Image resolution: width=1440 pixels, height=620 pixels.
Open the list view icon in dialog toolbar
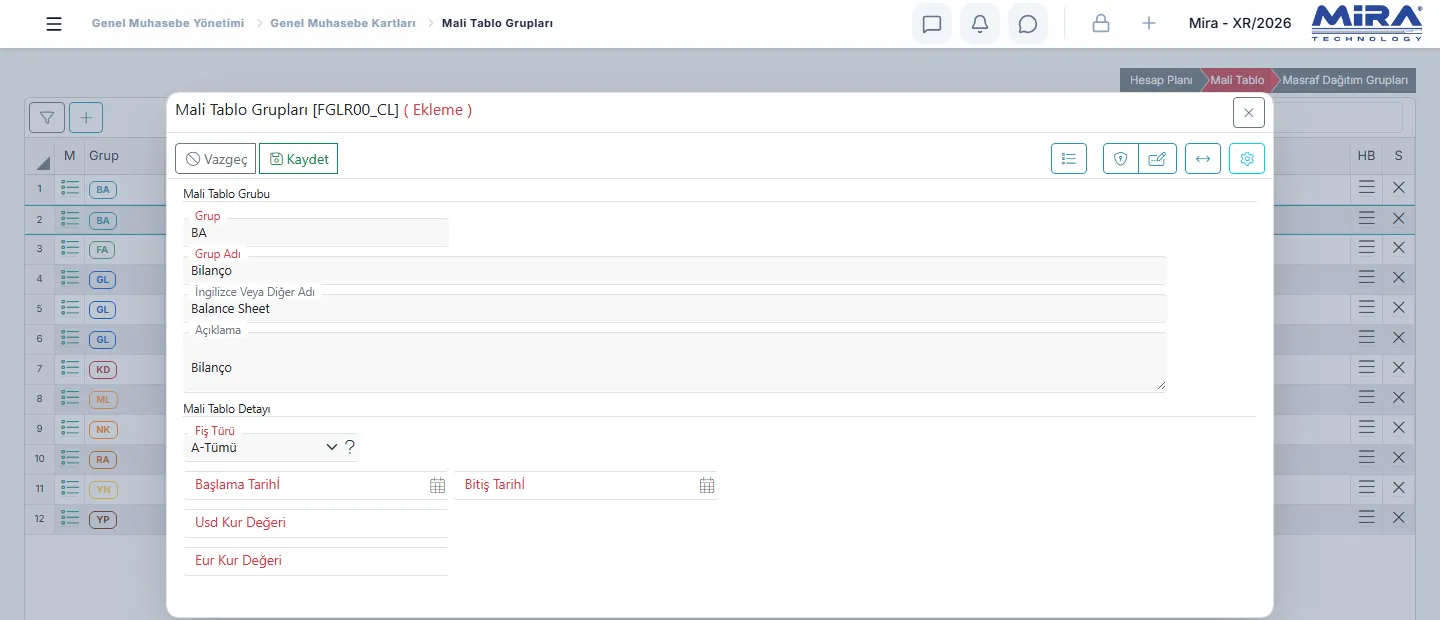1069,158
